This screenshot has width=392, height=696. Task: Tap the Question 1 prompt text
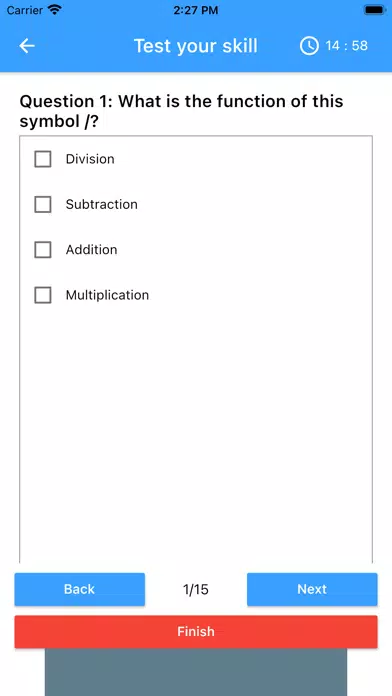point(181,111)
